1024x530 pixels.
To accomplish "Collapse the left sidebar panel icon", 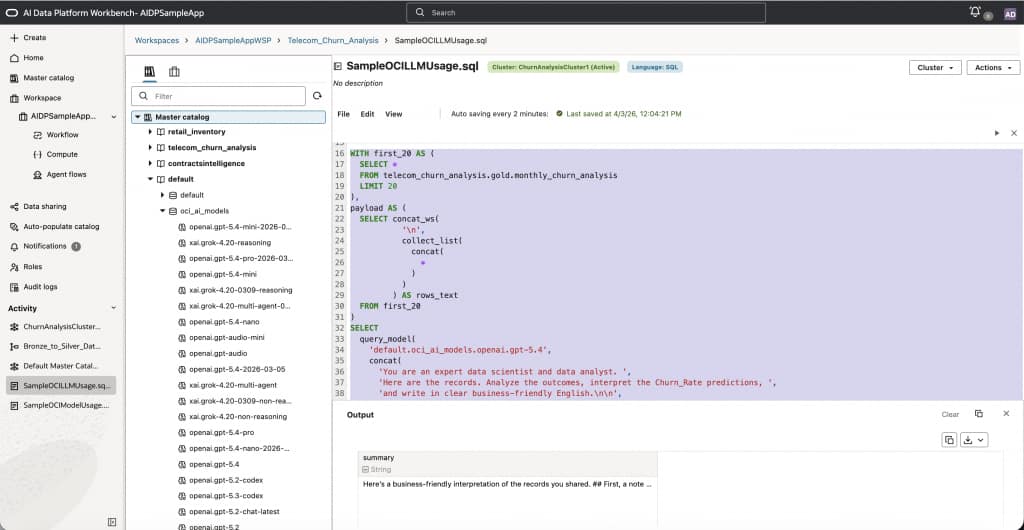I will [112, 521].
